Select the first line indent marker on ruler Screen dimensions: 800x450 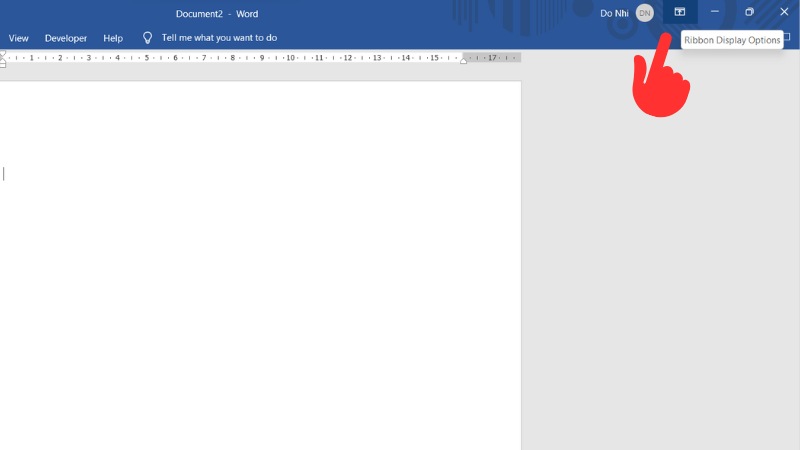pos(3,53)
